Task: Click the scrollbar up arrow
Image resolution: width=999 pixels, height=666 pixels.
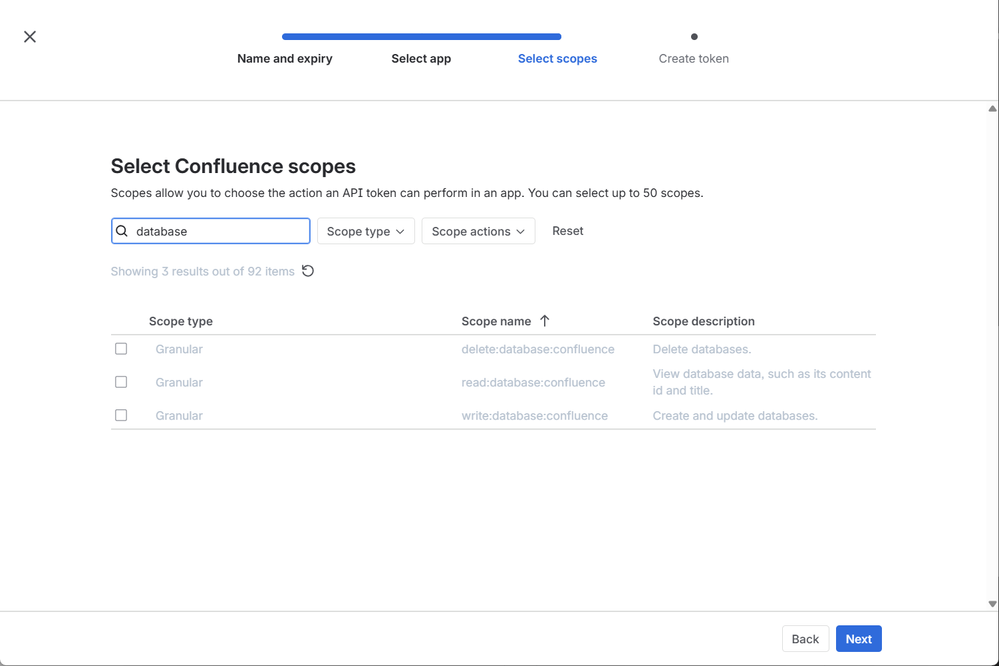Action: (992, 109)
